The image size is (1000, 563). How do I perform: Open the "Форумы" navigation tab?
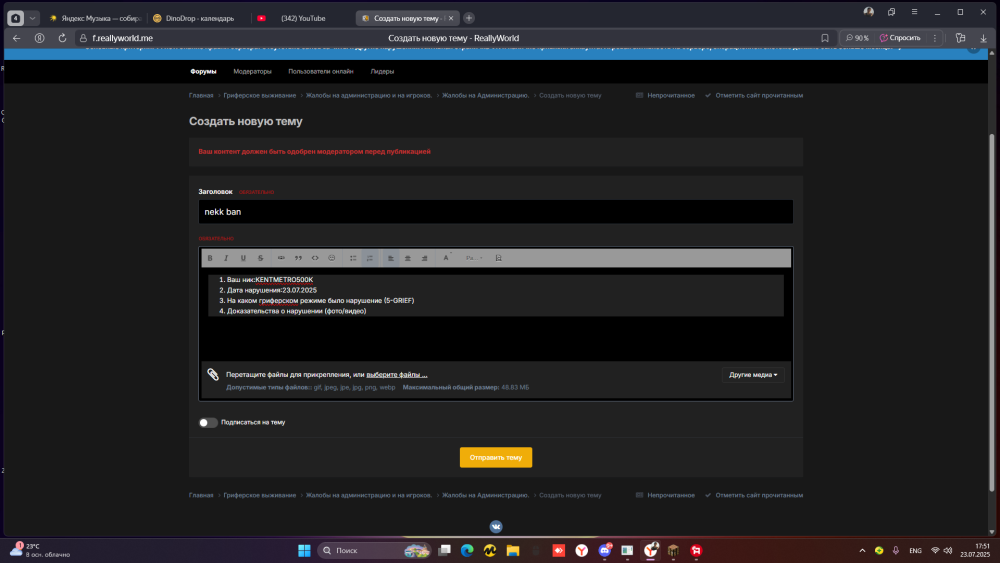(x=203, y=71)
